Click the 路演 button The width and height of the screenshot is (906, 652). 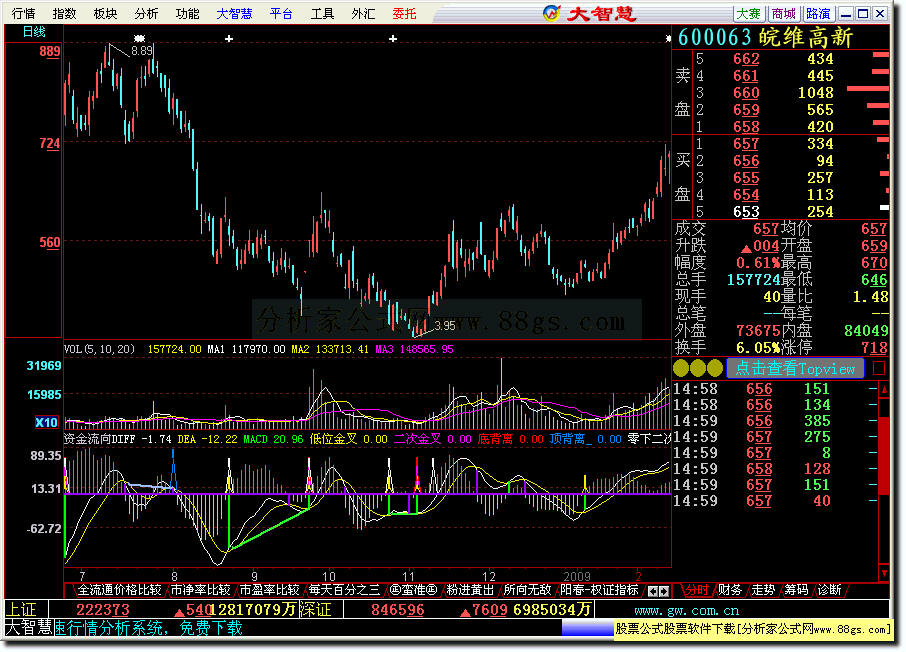pyautogui.click(x=818, y=13)
